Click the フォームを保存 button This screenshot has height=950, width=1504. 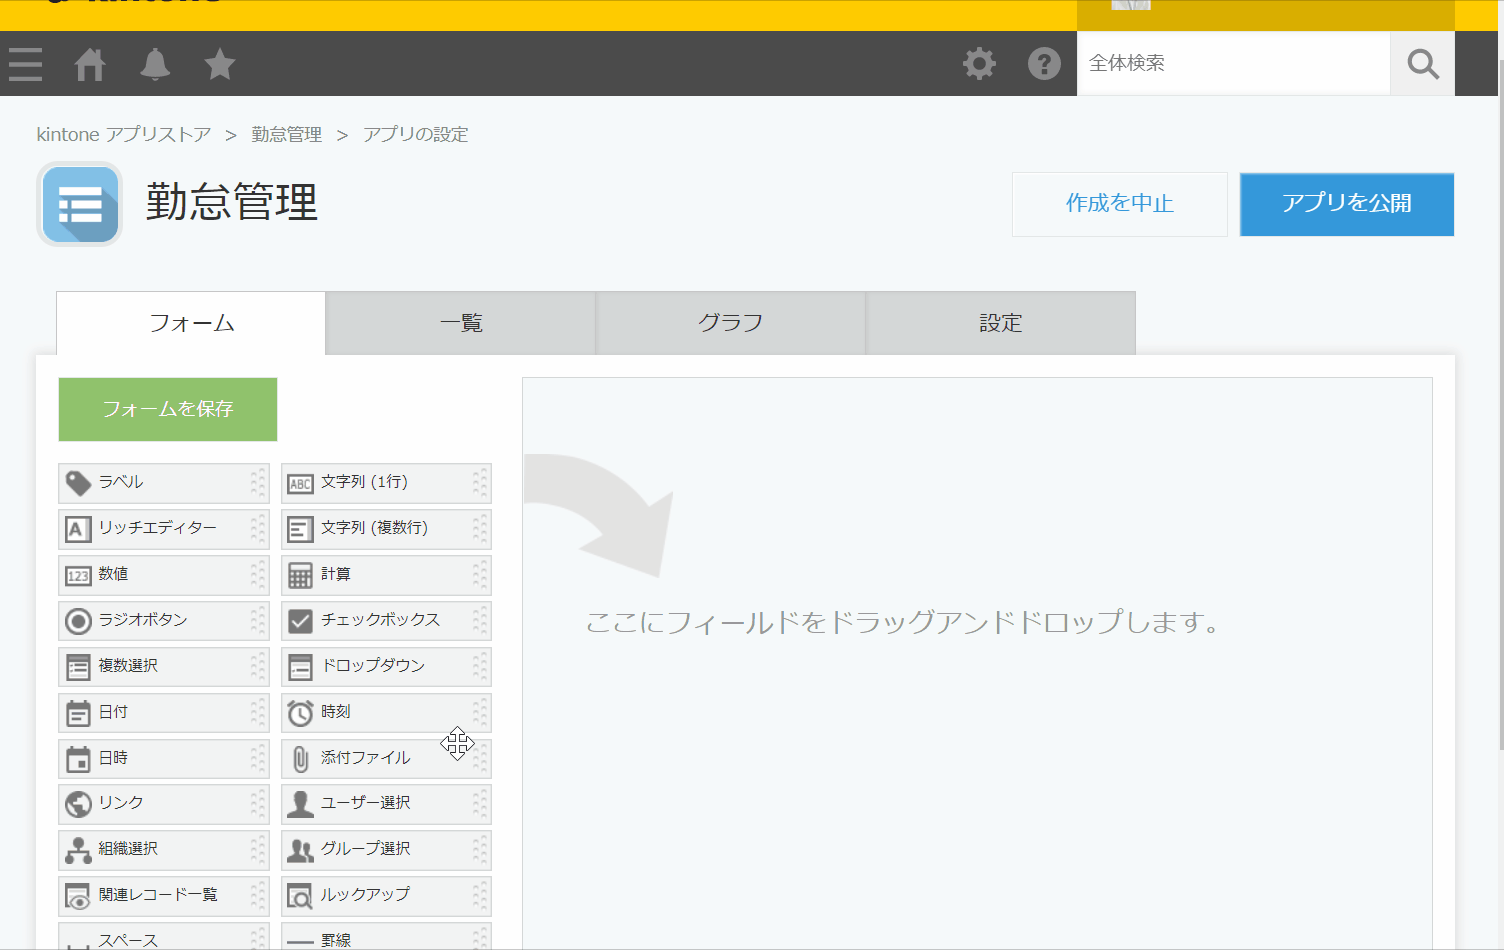click(167, 409)
